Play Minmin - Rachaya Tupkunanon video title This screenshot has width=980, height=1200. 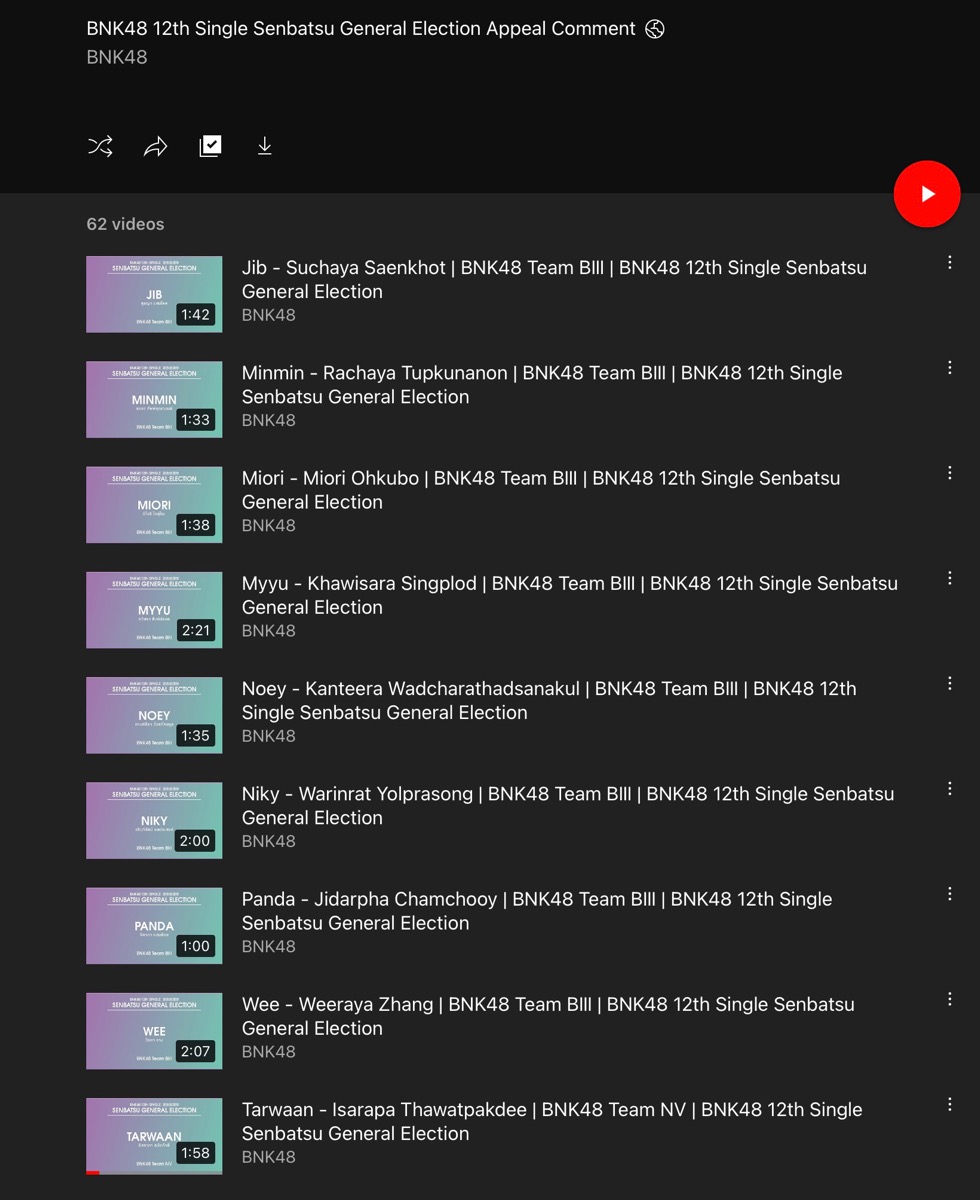tap(542, 385)
